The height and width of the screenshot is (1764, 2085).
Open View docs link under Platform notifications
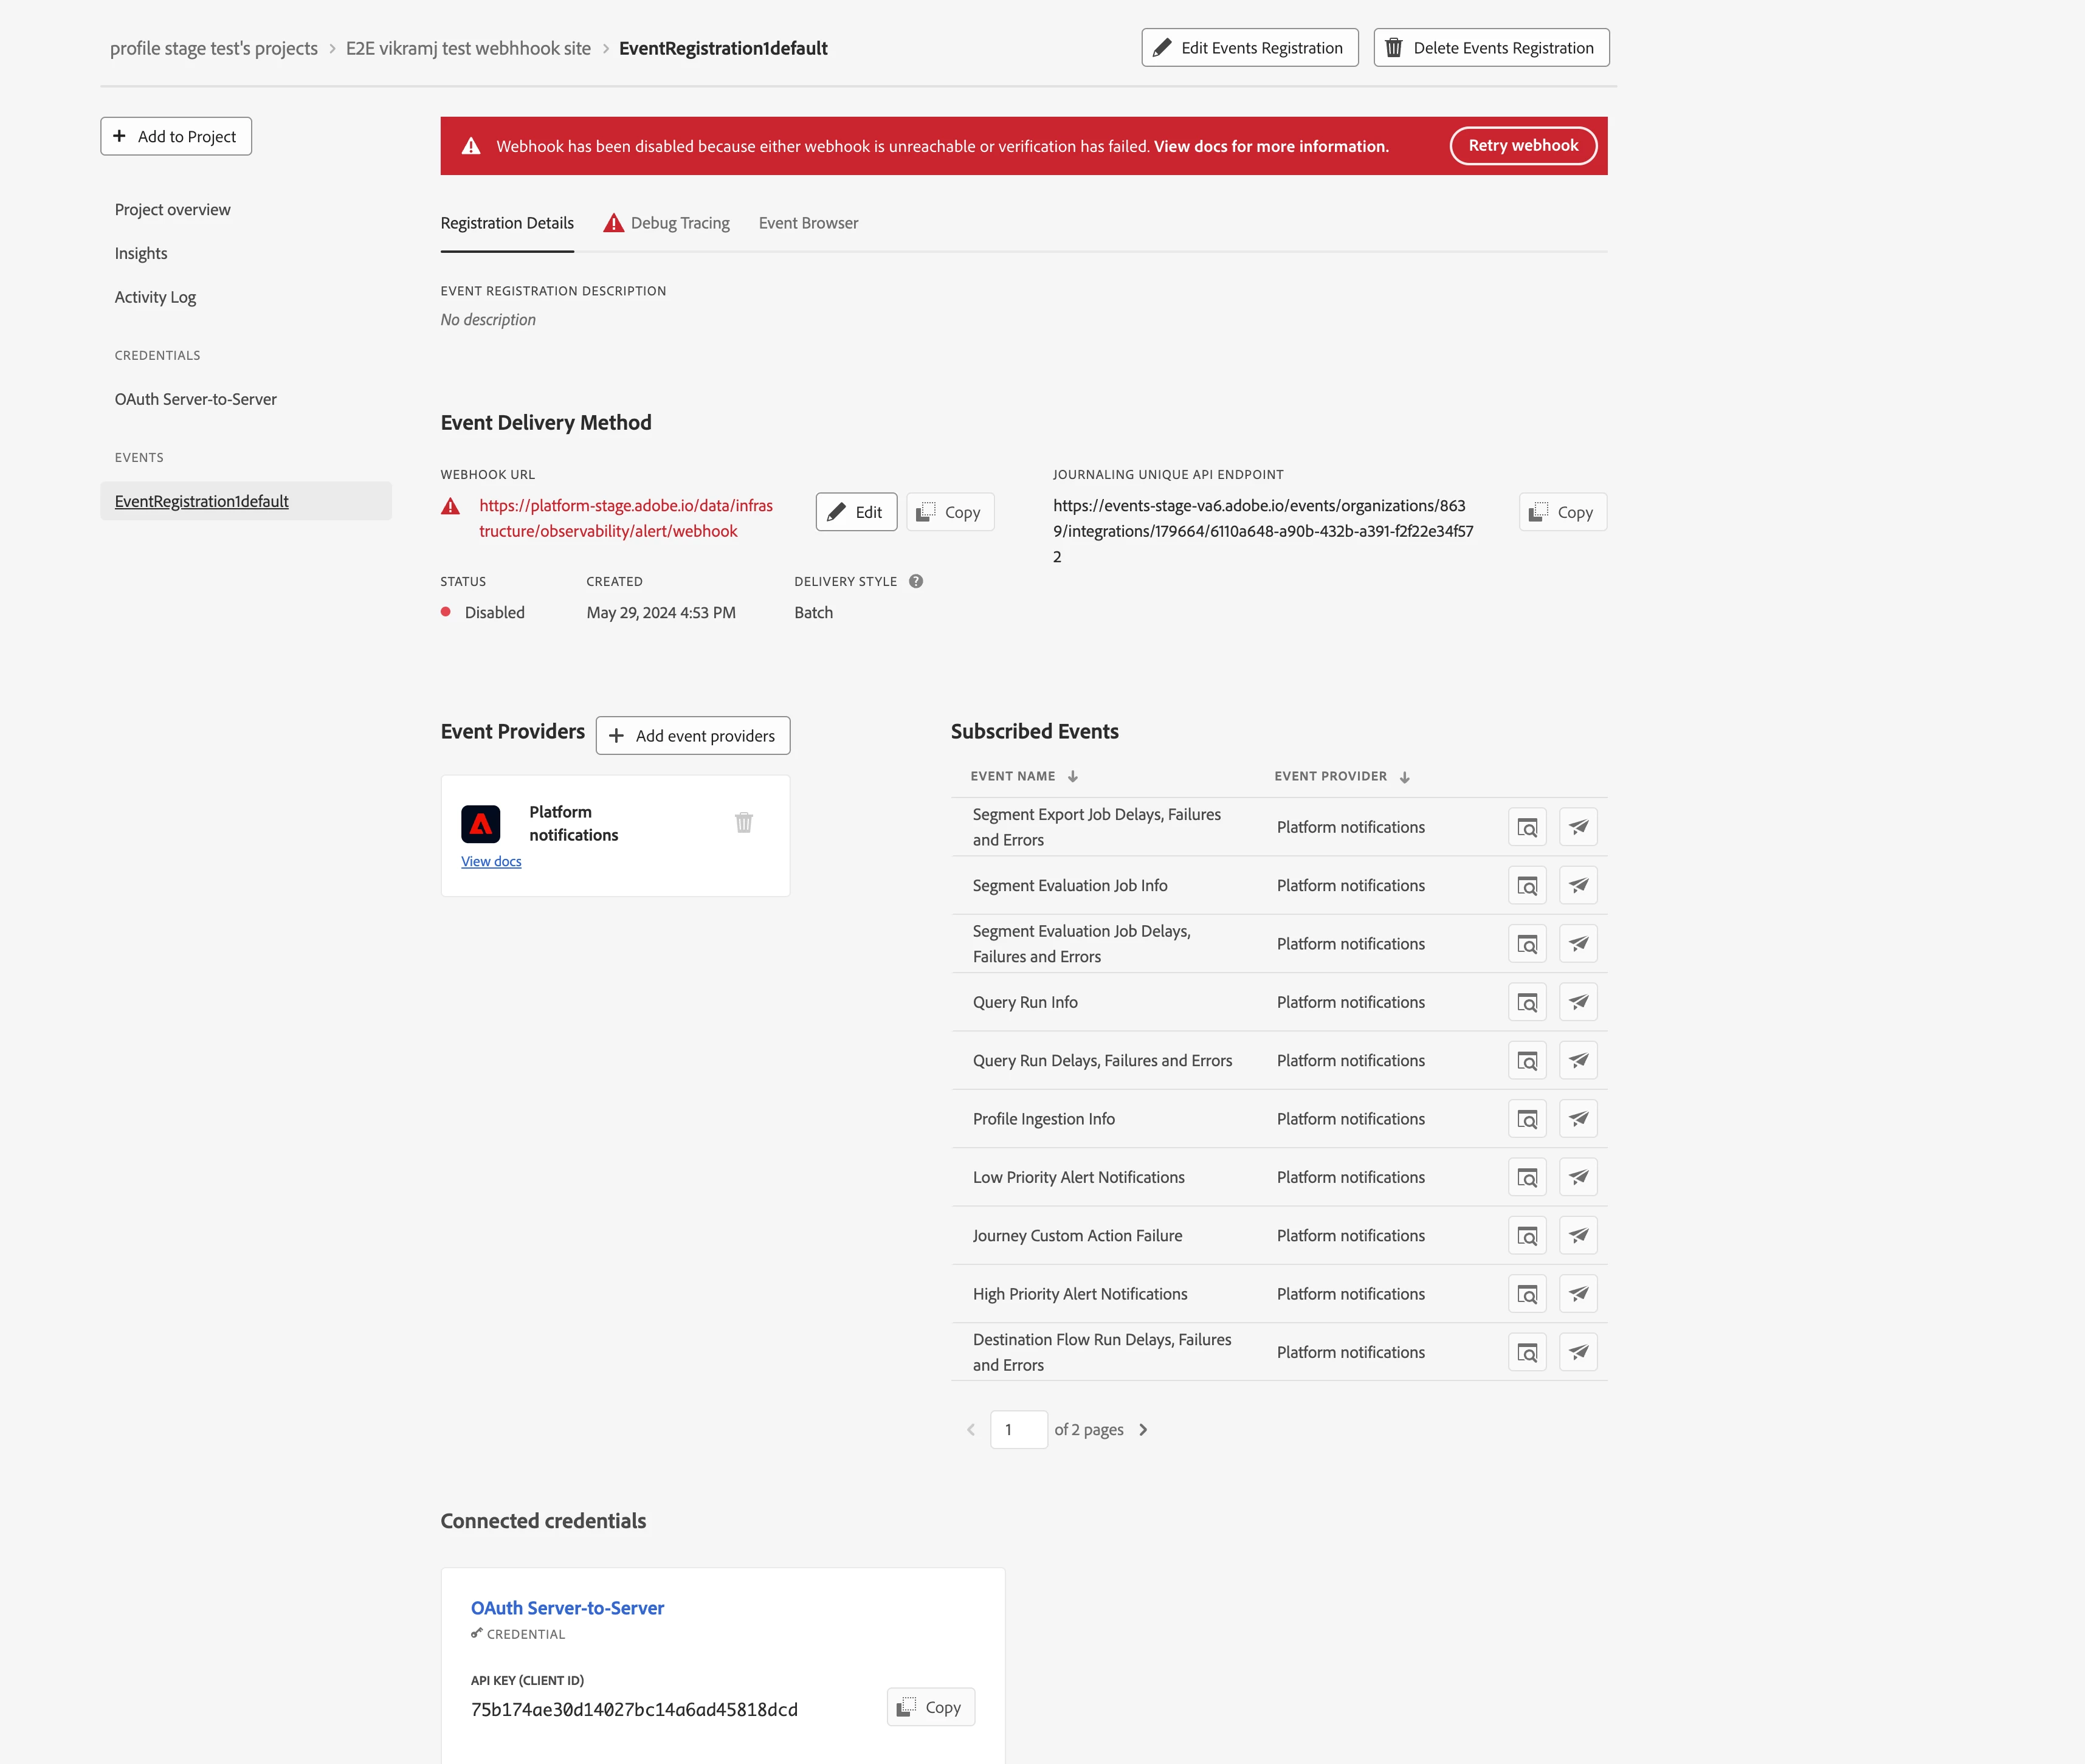[491, 861]
